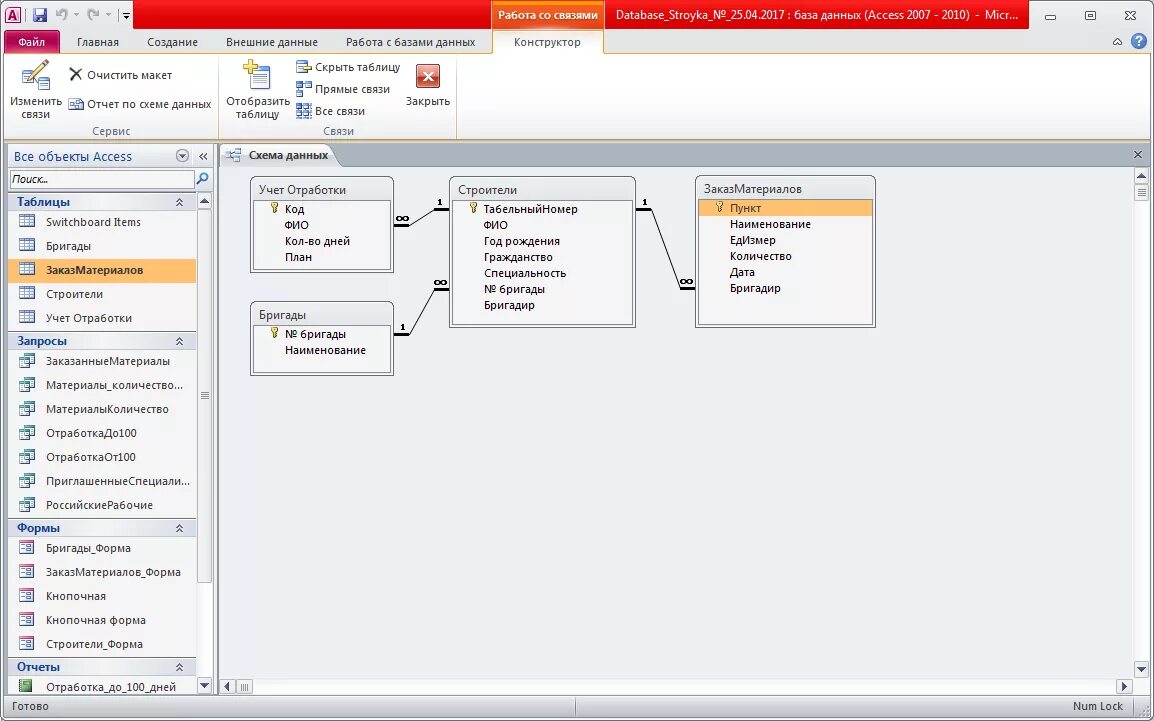Open Отчет по схеме данных

[x=140, y=104]
